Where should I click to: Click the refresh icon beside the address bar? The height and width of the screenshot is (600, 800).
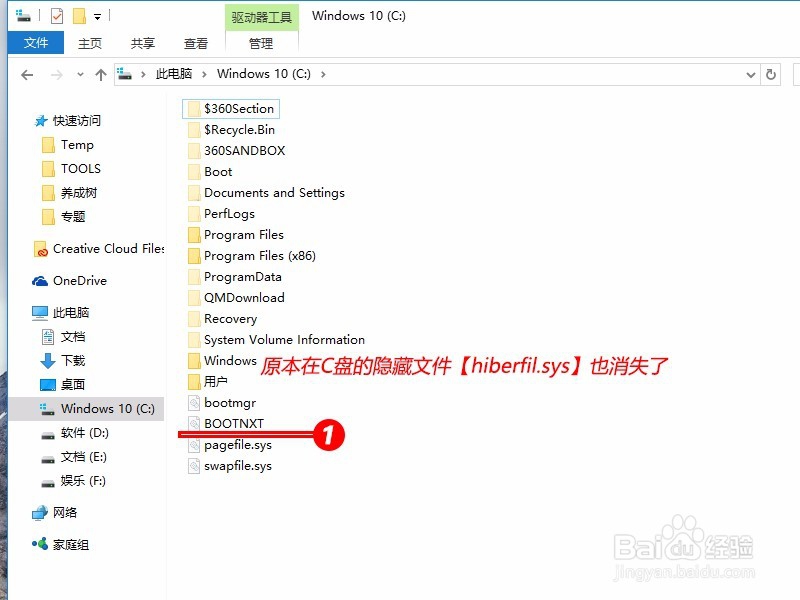pos(770,74)
